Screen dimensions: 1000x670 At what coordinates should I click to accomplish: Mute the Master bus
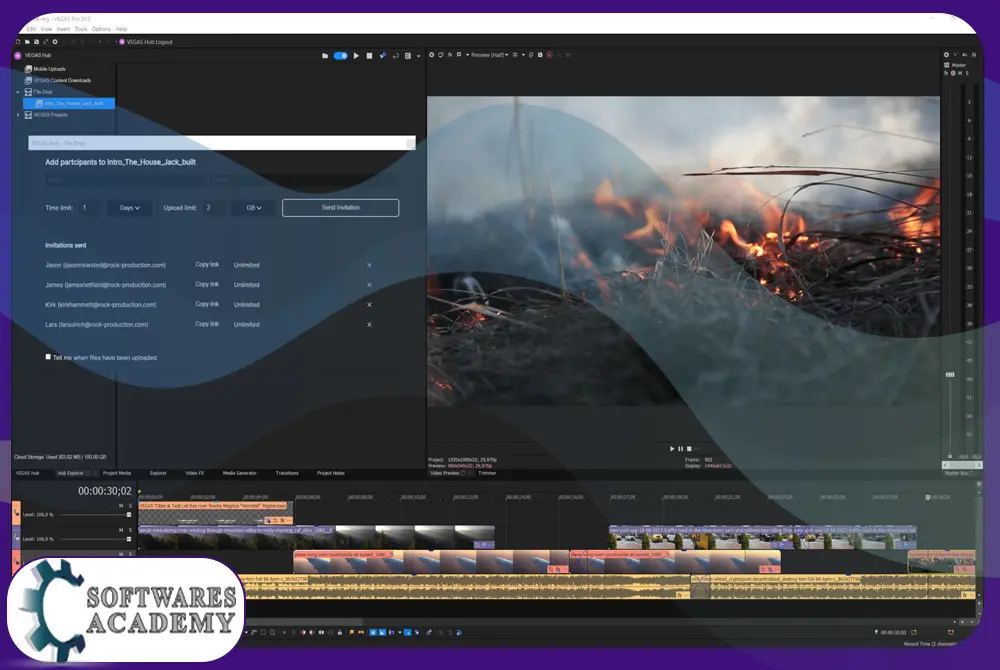point(960,73)
